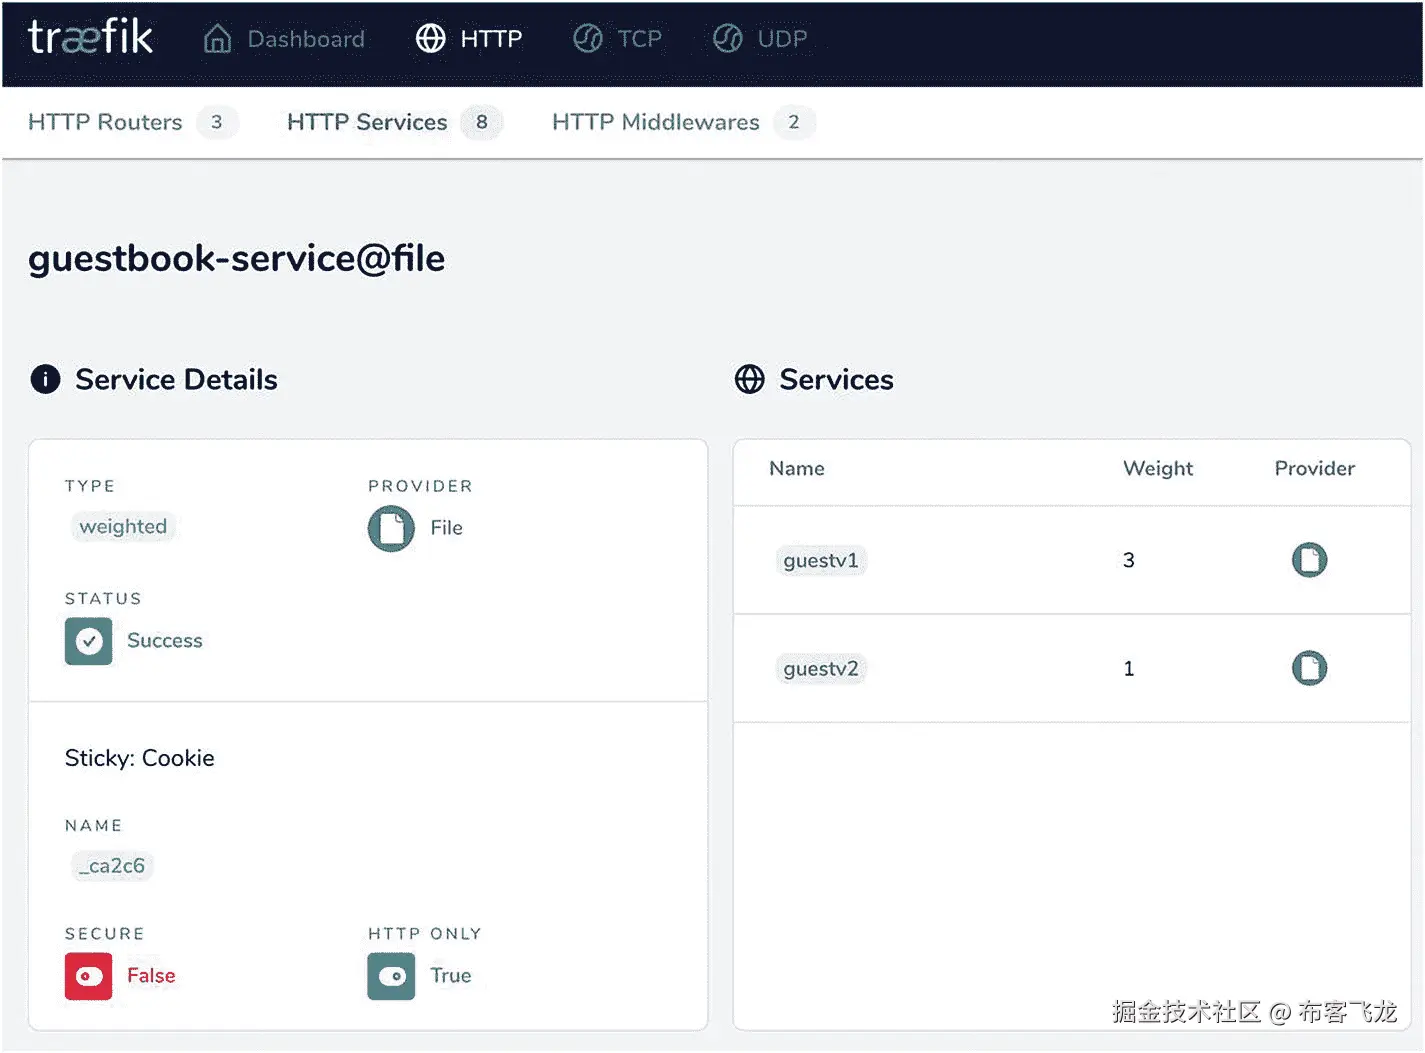The width and height of the screenshot is (1425, 1053).
Task: Click the Service Details info icon
Action: (x=45, y=380)
